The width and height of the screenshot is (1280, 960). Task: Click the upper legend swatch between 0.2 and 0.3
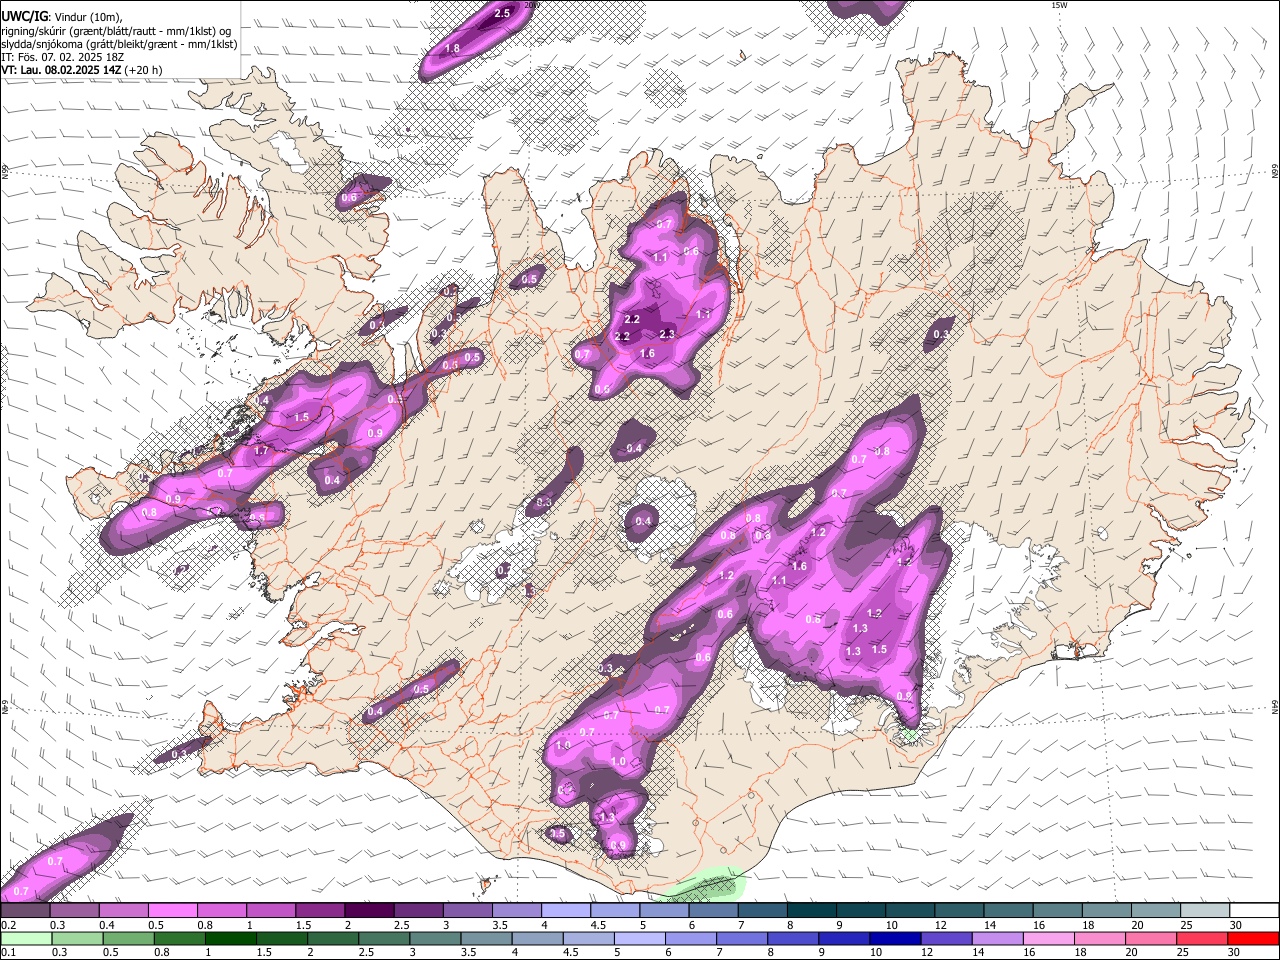[25, 911]
